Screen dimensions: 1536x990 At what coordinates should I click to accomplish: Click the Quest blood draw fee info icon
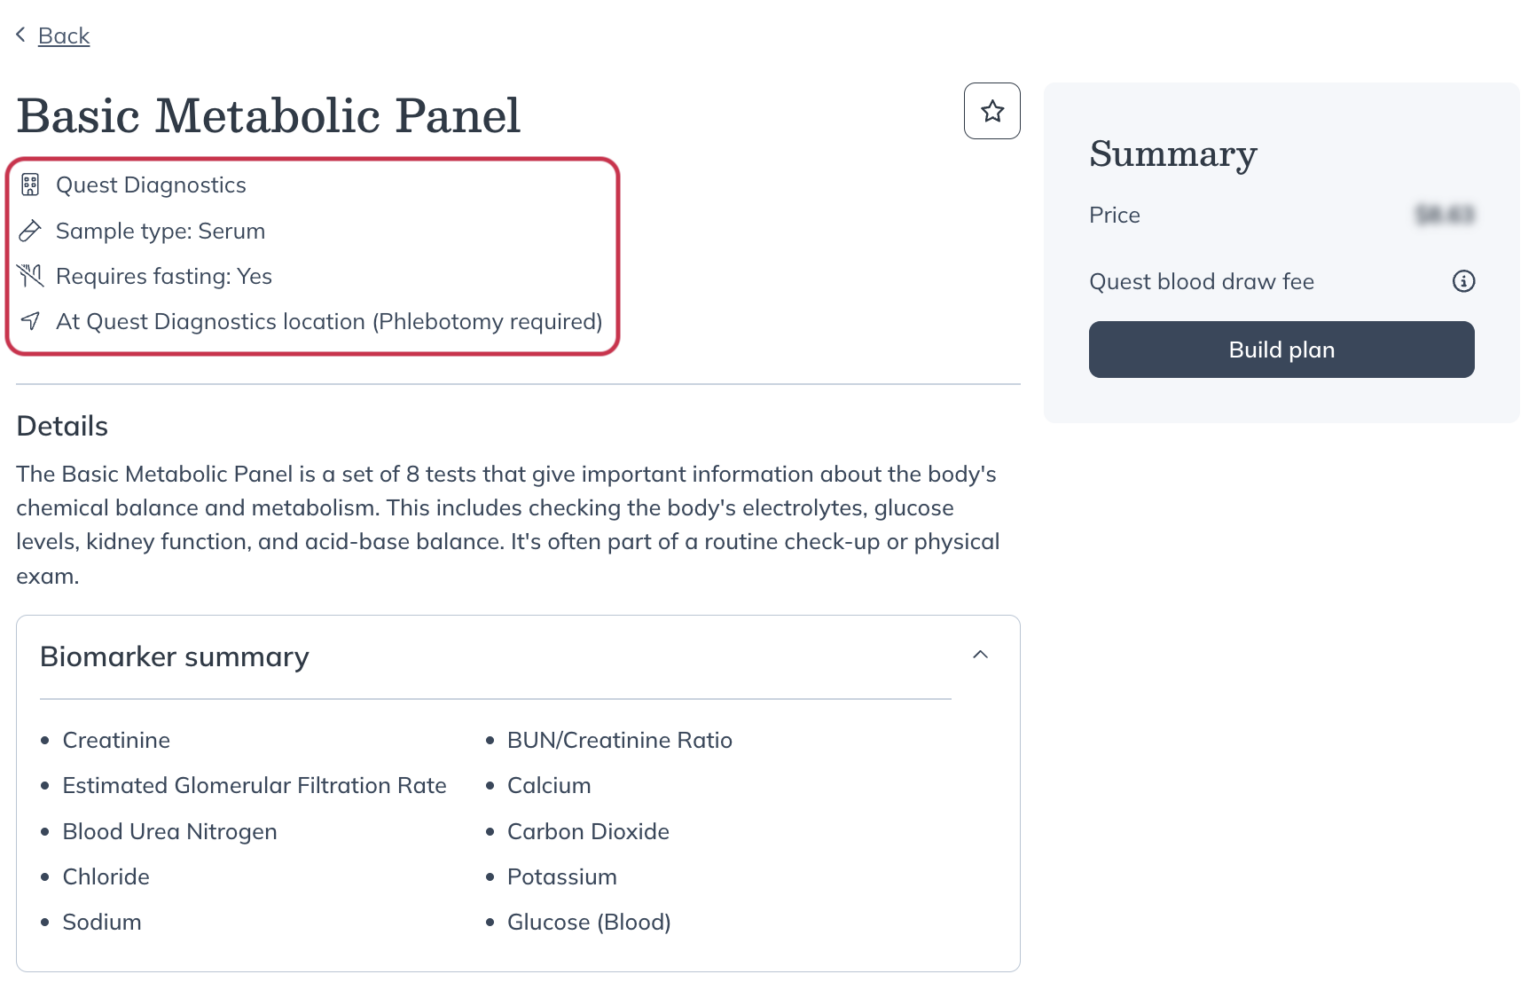[1463, 282]
